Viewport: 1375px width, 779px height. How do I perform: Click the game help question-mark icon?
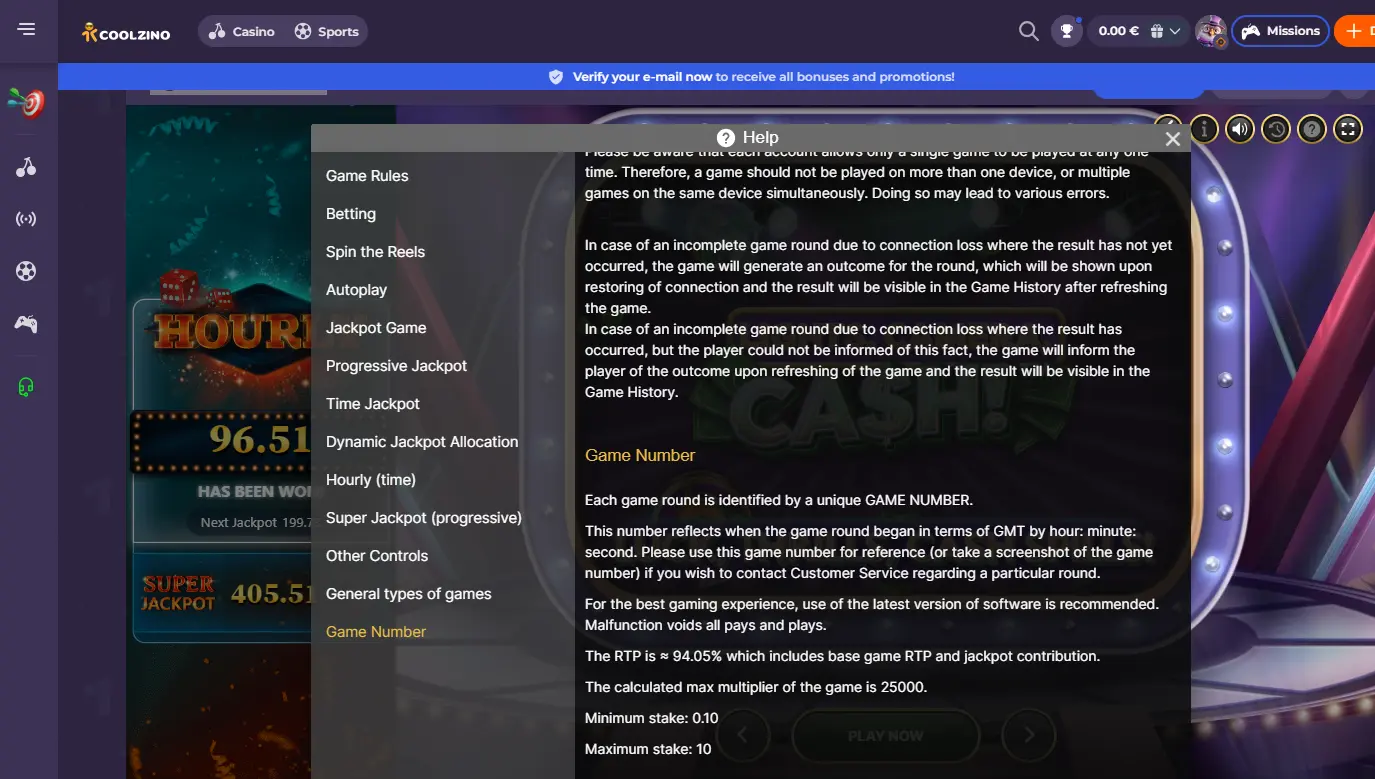[x=1312, y=128]
